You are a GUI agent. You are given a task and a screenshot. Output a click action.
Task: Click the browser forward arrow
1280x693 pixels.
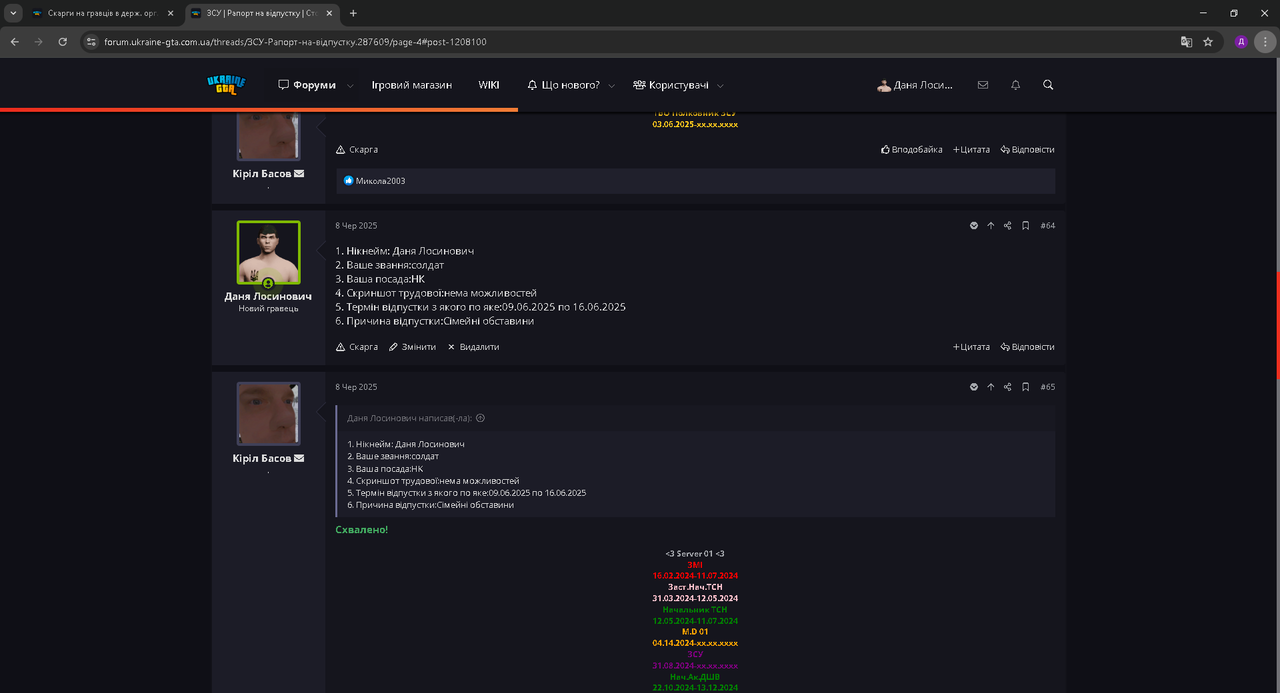[38, 42]
